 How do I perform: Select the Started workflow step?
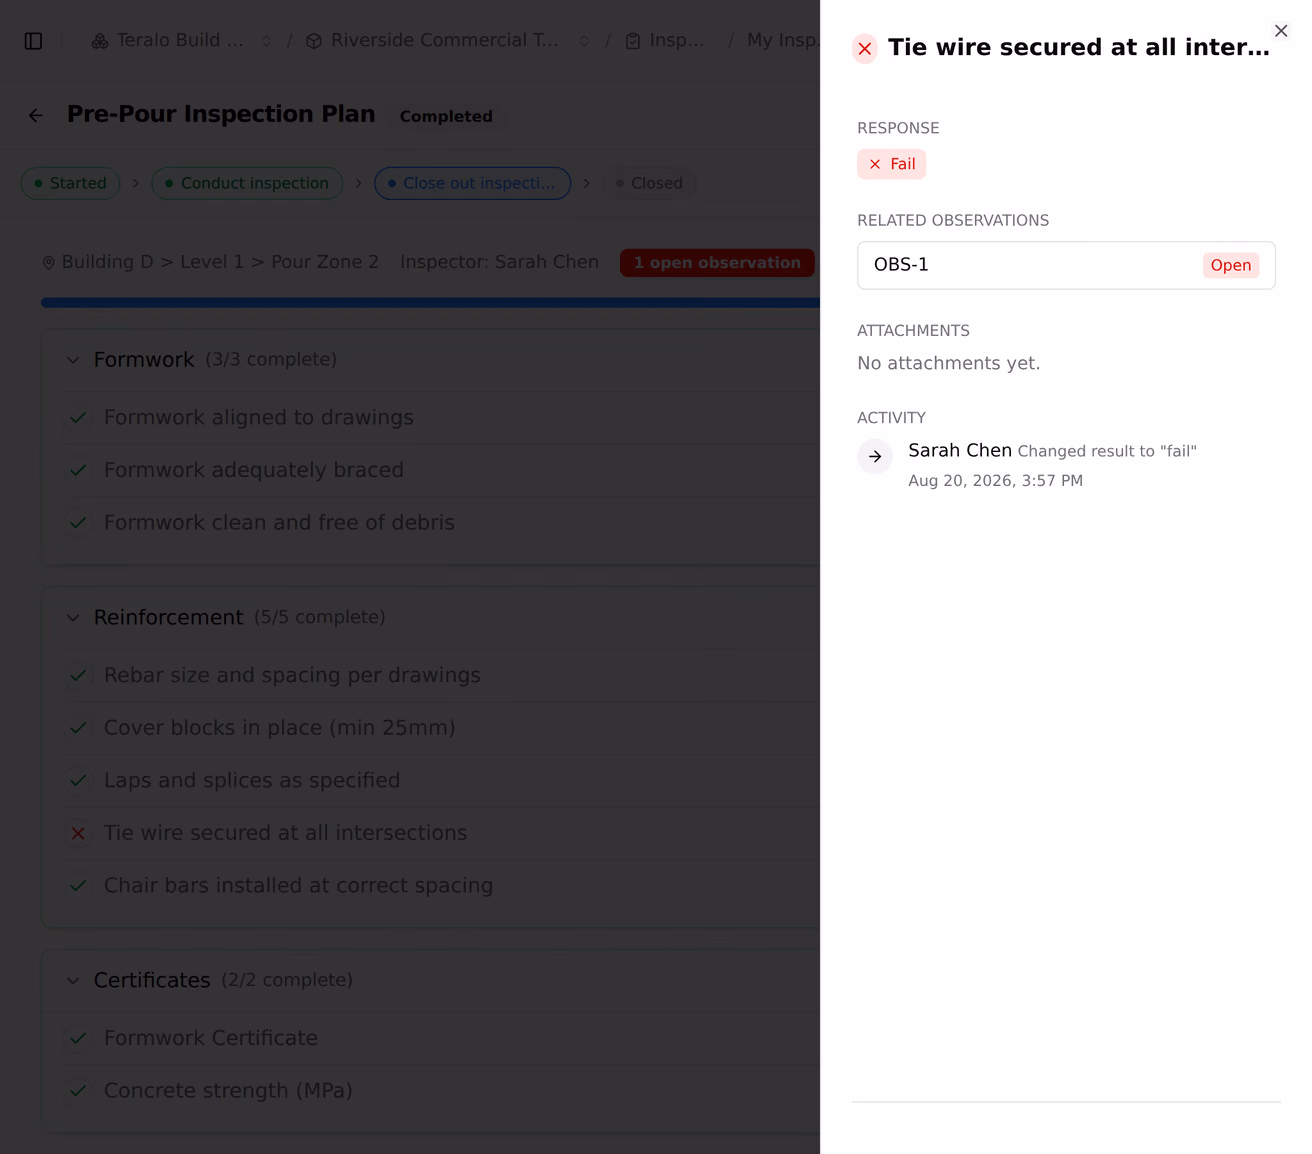pos(70,183)
